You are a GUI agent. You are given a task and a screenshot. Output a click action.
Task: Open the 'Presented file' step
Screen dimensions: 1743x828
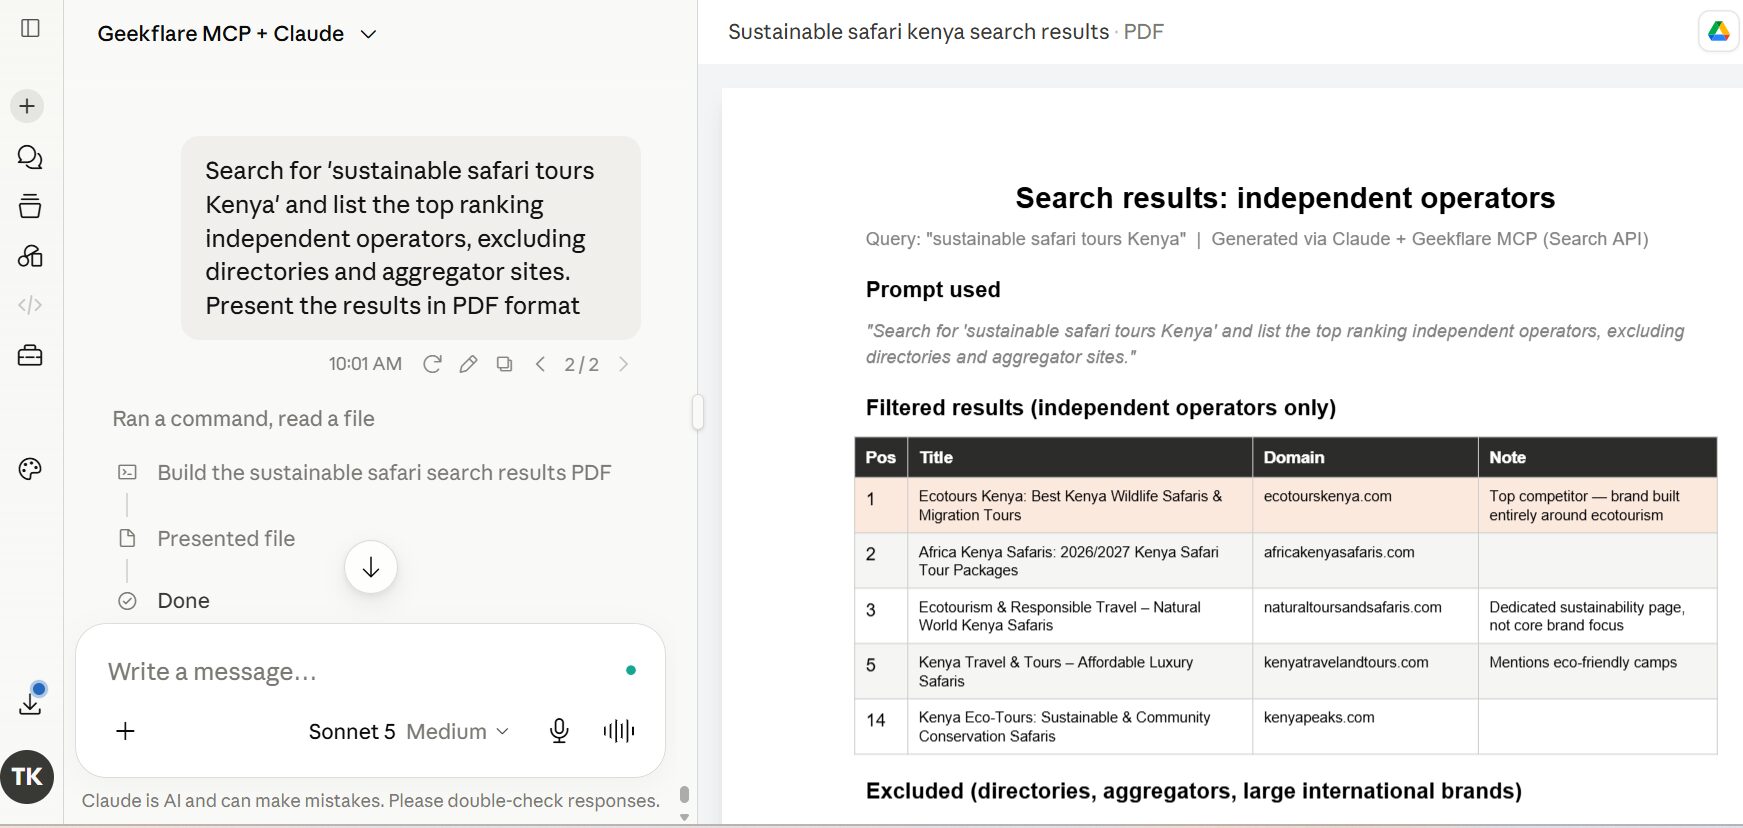click(226, 538)
